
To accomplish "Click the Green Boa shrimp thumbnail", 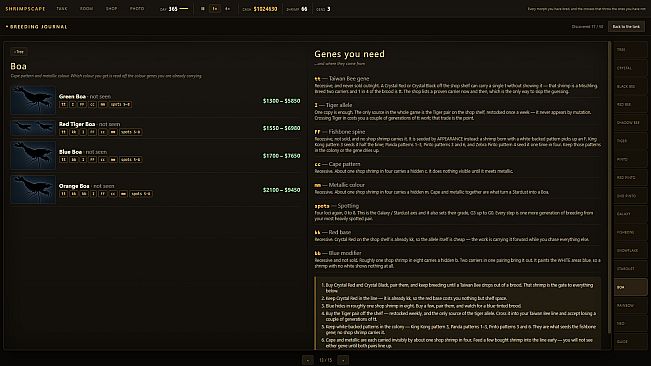I will pyautogui.click(x=33, y=100).
